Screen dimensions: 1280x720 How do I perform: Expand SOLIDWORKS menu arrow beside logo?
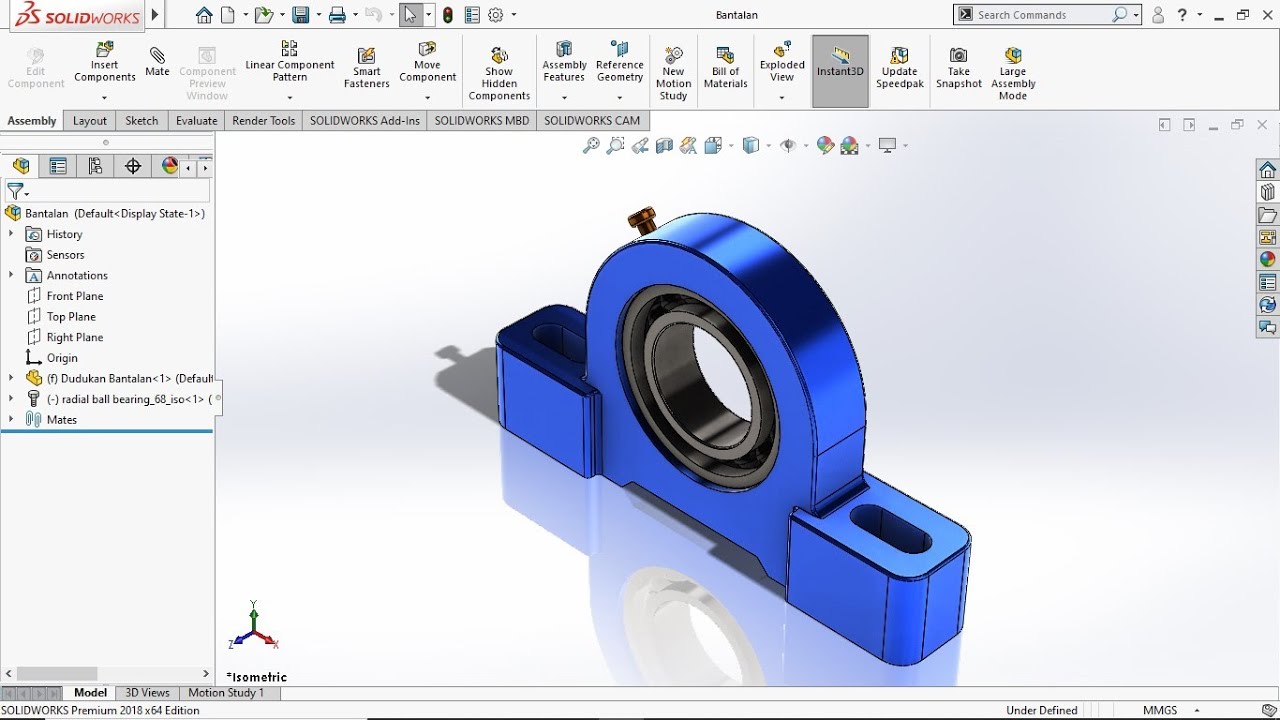(x=155, y=15)
